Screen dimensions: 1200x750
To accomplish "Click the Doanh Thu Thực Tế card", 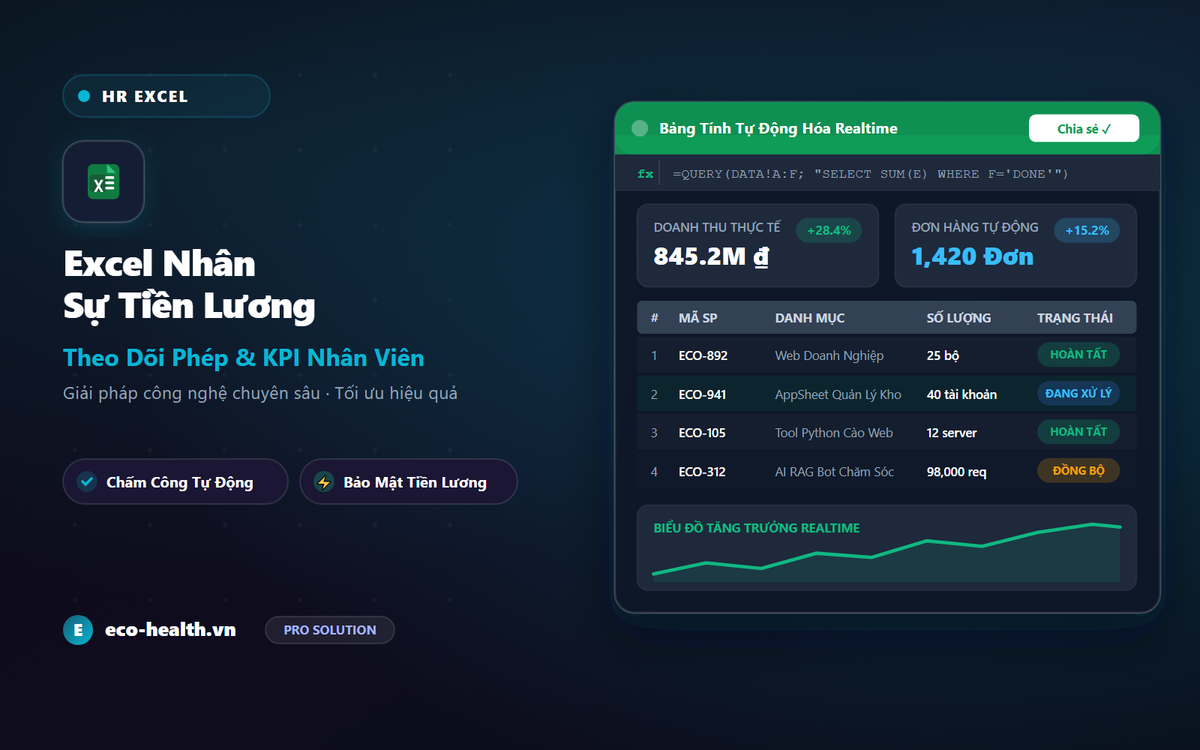I will (758, 246).
